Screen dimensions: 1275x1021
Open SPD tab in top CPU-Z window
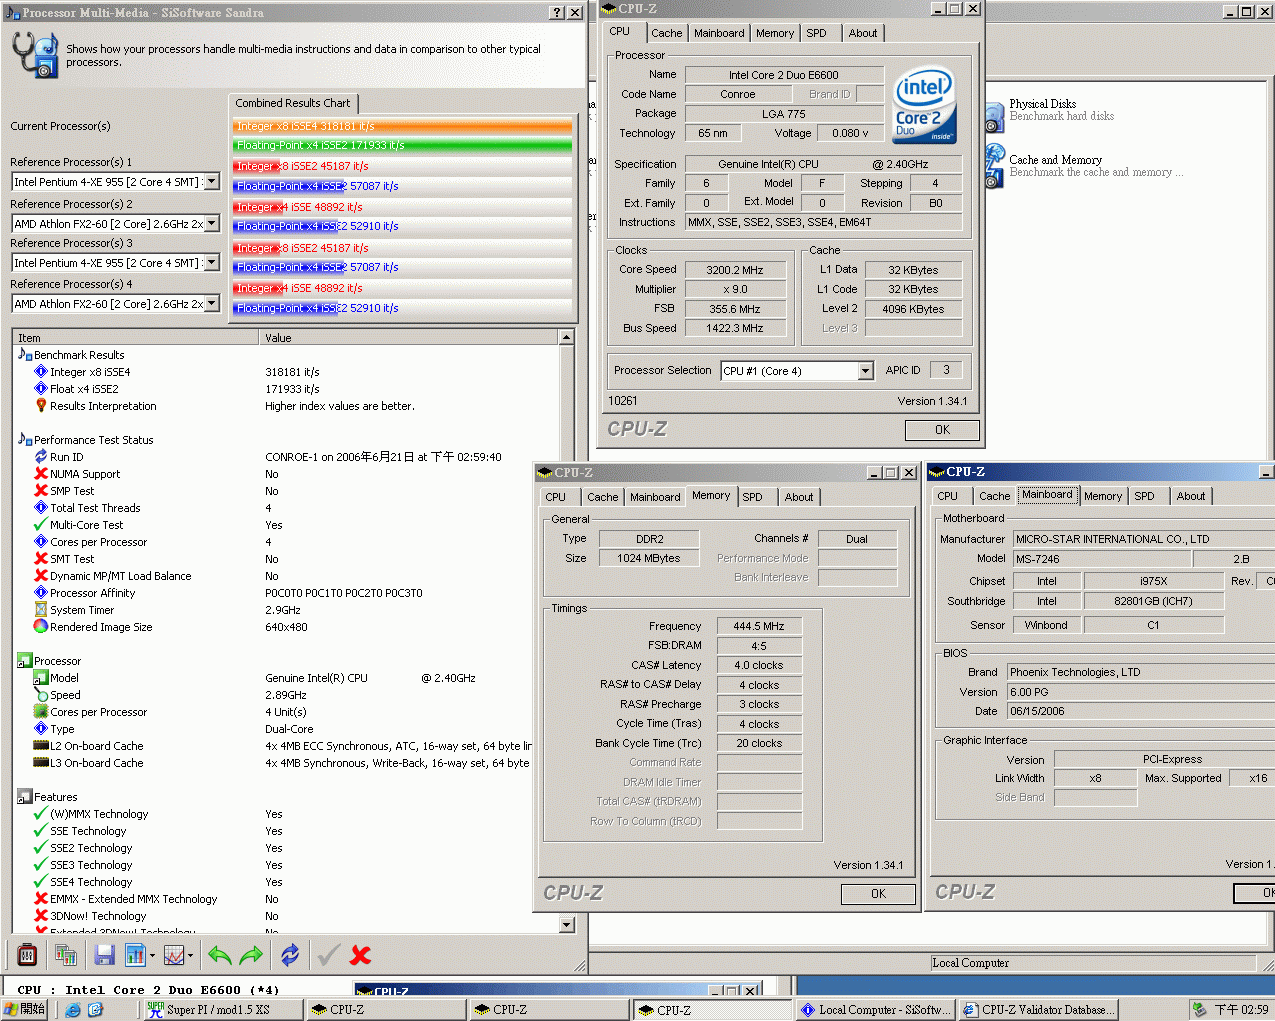[x=817, y=33]
